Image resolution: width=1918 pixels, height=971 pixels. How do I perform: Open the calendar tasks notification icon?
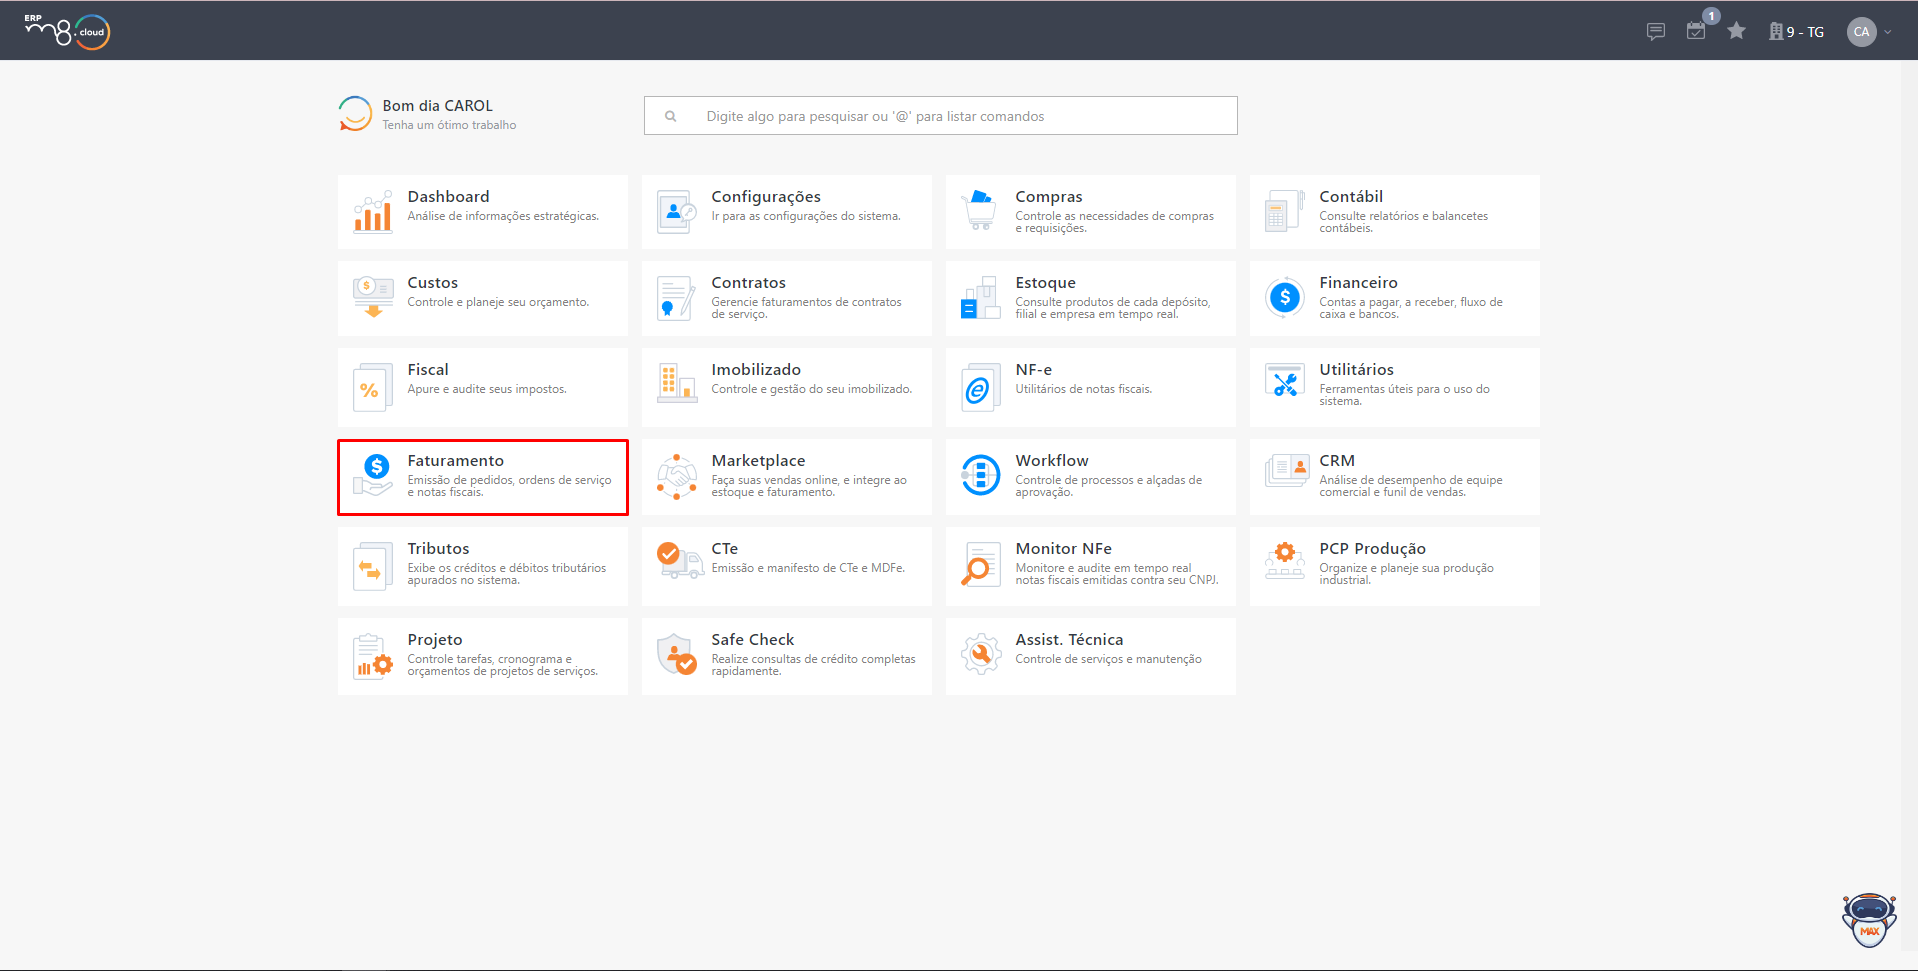(x=1697, y=31)
